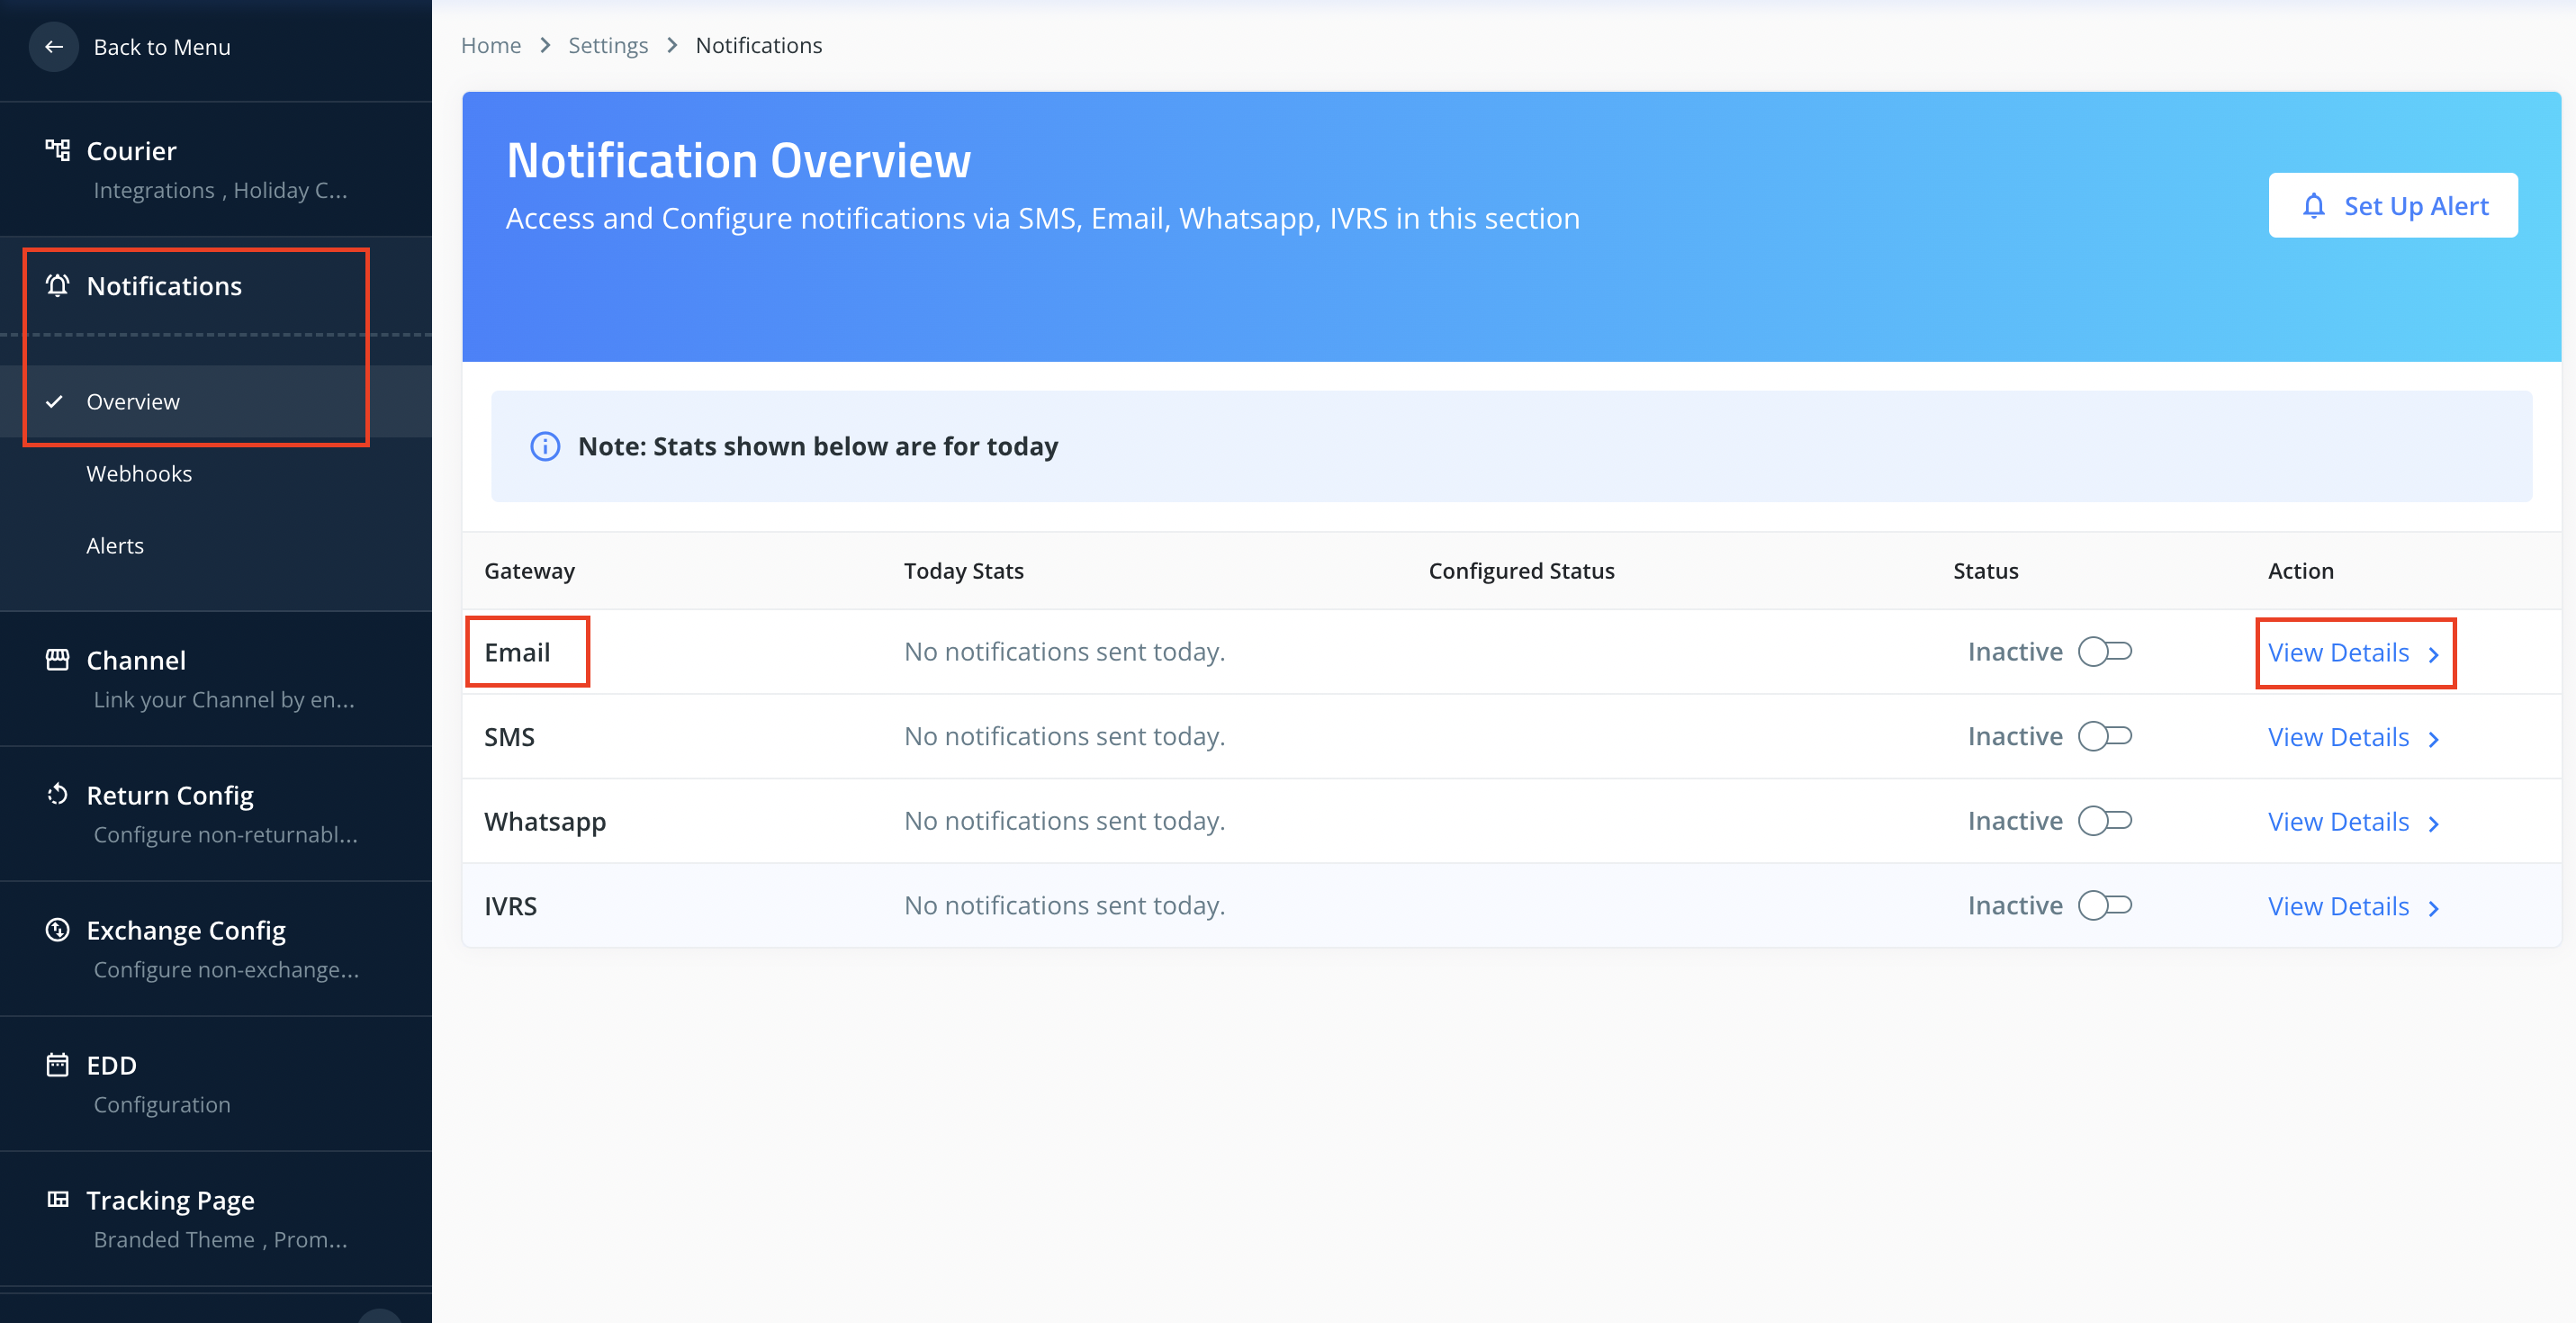
Task: Open View Details chevron for IVRS
Action: pos(2434,908)
